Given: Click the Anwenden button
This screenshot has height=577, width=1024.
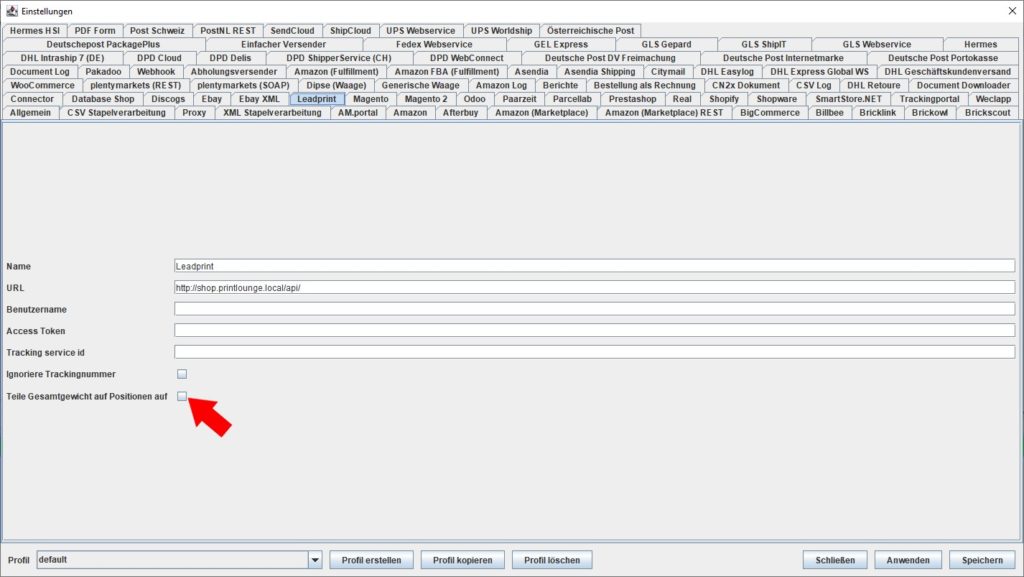Looking at the screenshot, I should tap(908, 560).
